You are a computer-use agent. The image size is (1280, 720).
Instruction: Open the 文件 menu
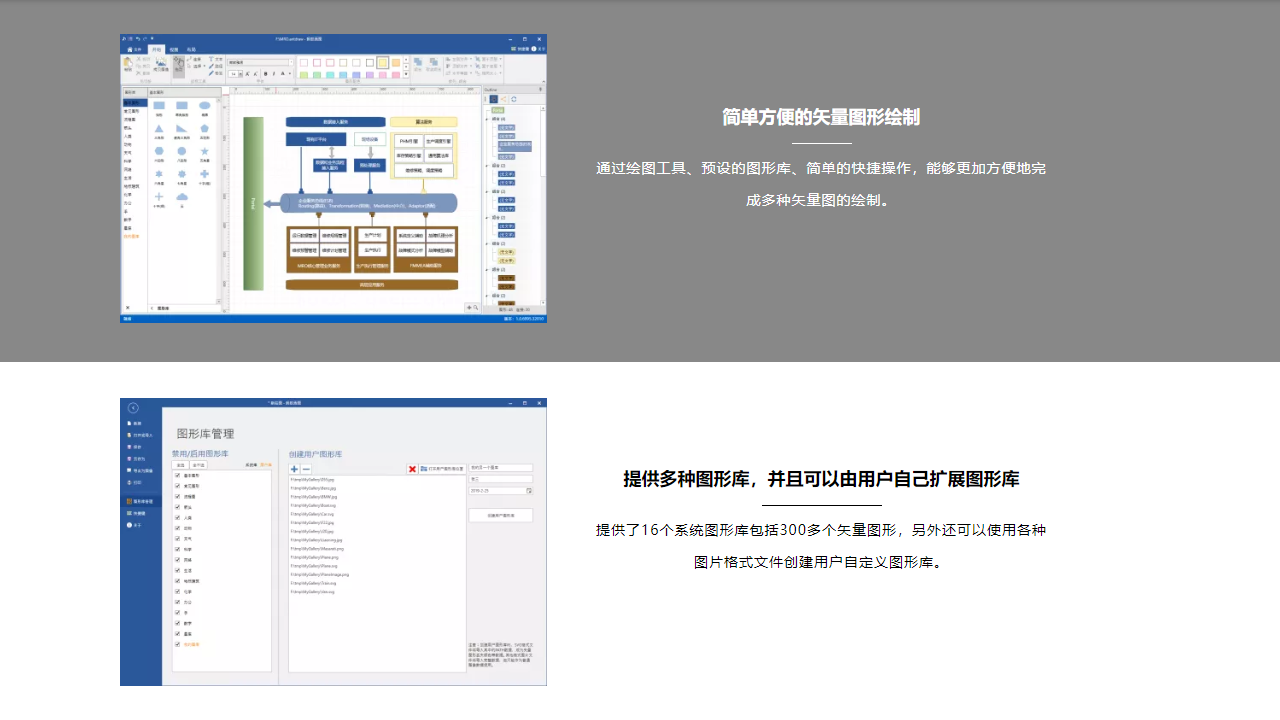137,49
